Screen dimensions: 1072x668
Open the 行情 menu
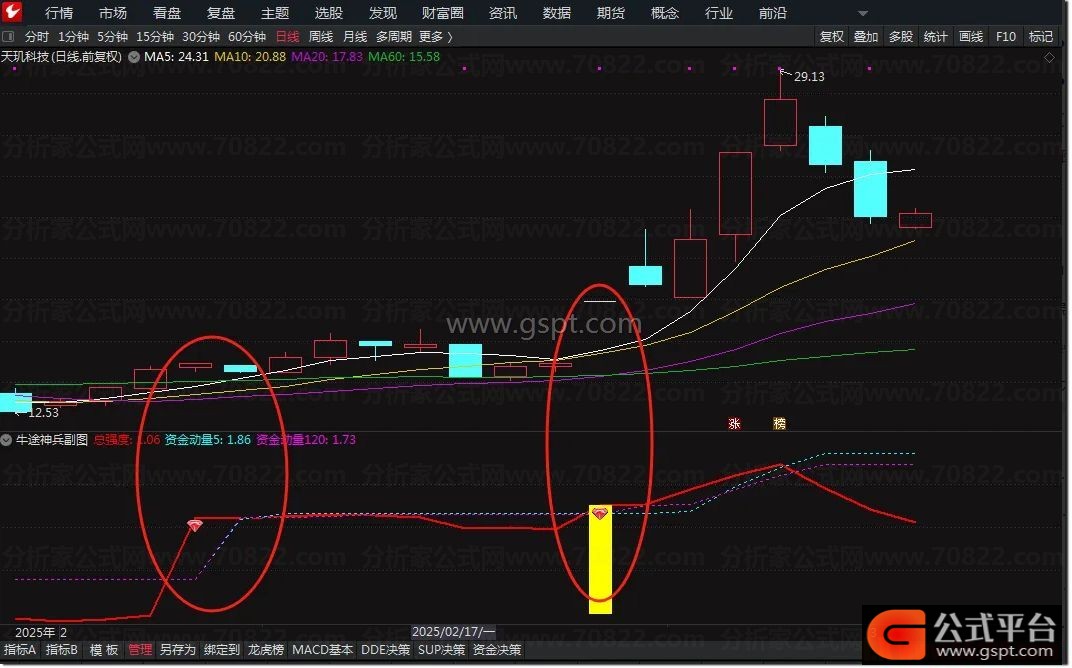(x=59, y=14)
